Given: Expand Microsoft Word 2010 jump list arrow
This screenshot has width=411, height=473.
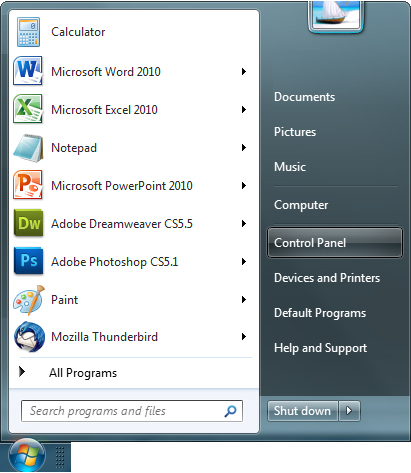Looking at the screenshot, I should (x=244, y=71).
